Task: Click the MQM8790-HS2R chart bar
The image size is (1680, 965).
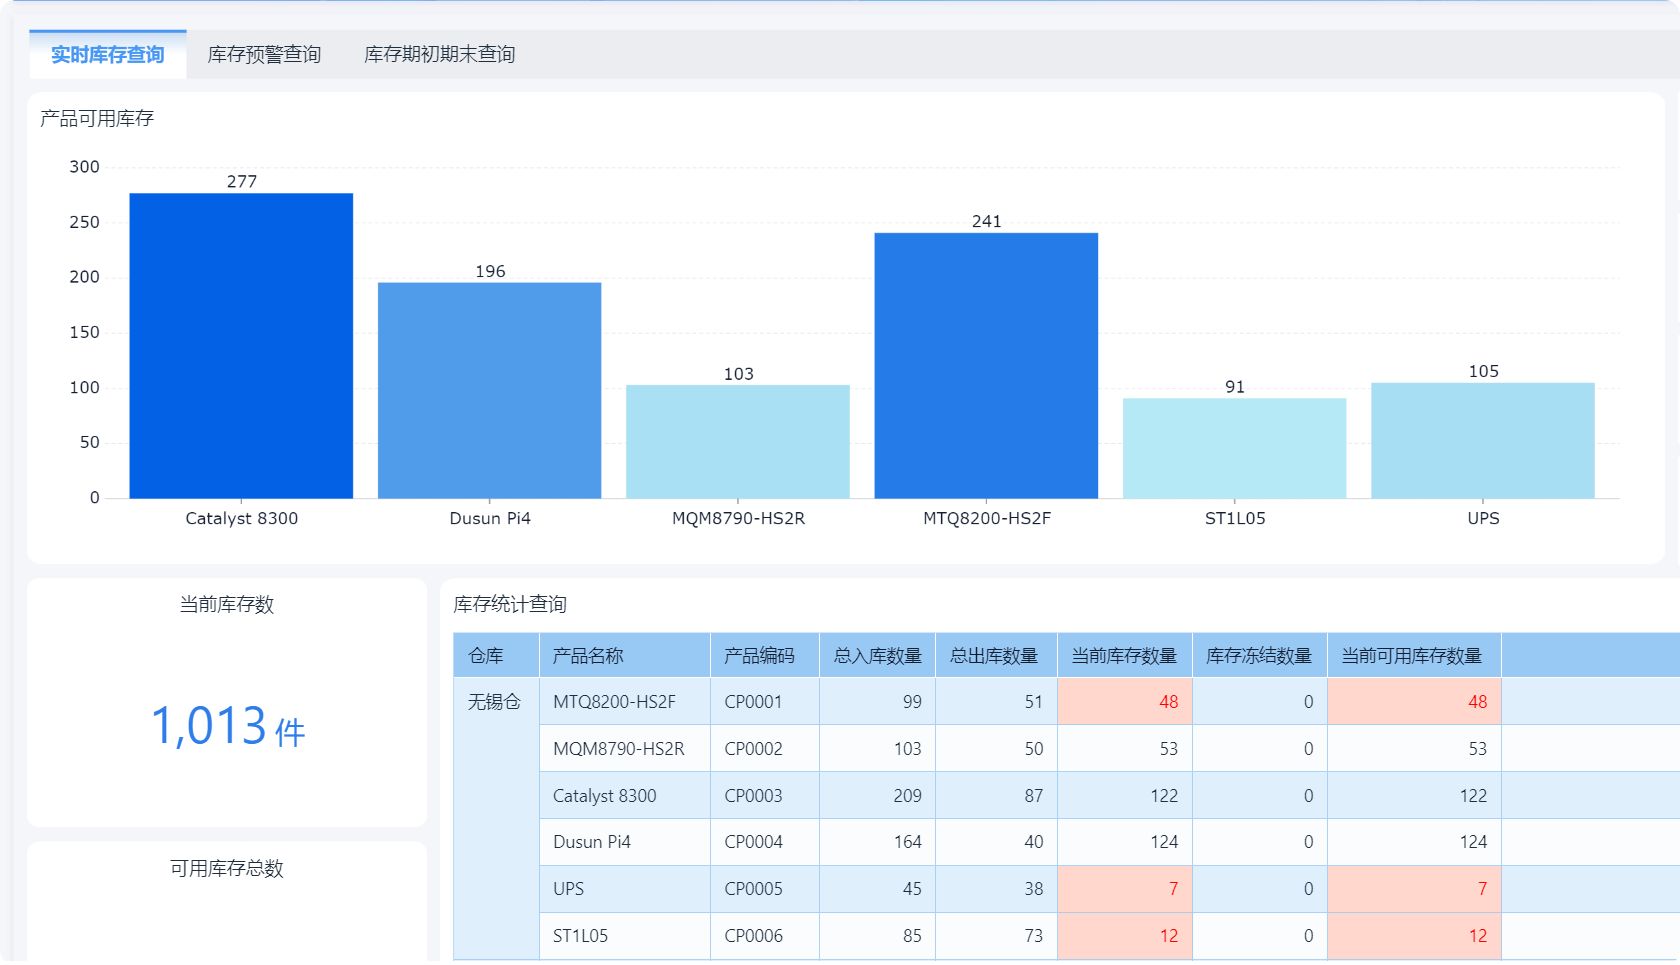Action: coord(738,441)
